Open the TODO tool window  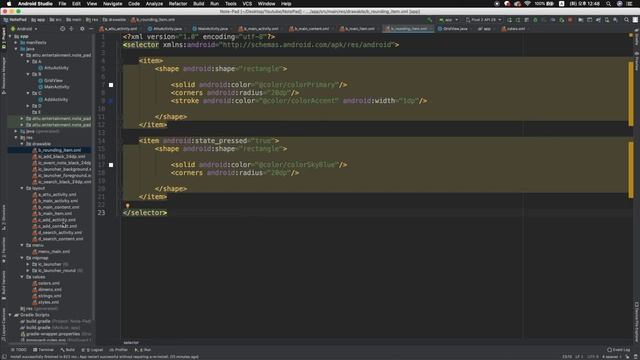(x=19, y=350)
